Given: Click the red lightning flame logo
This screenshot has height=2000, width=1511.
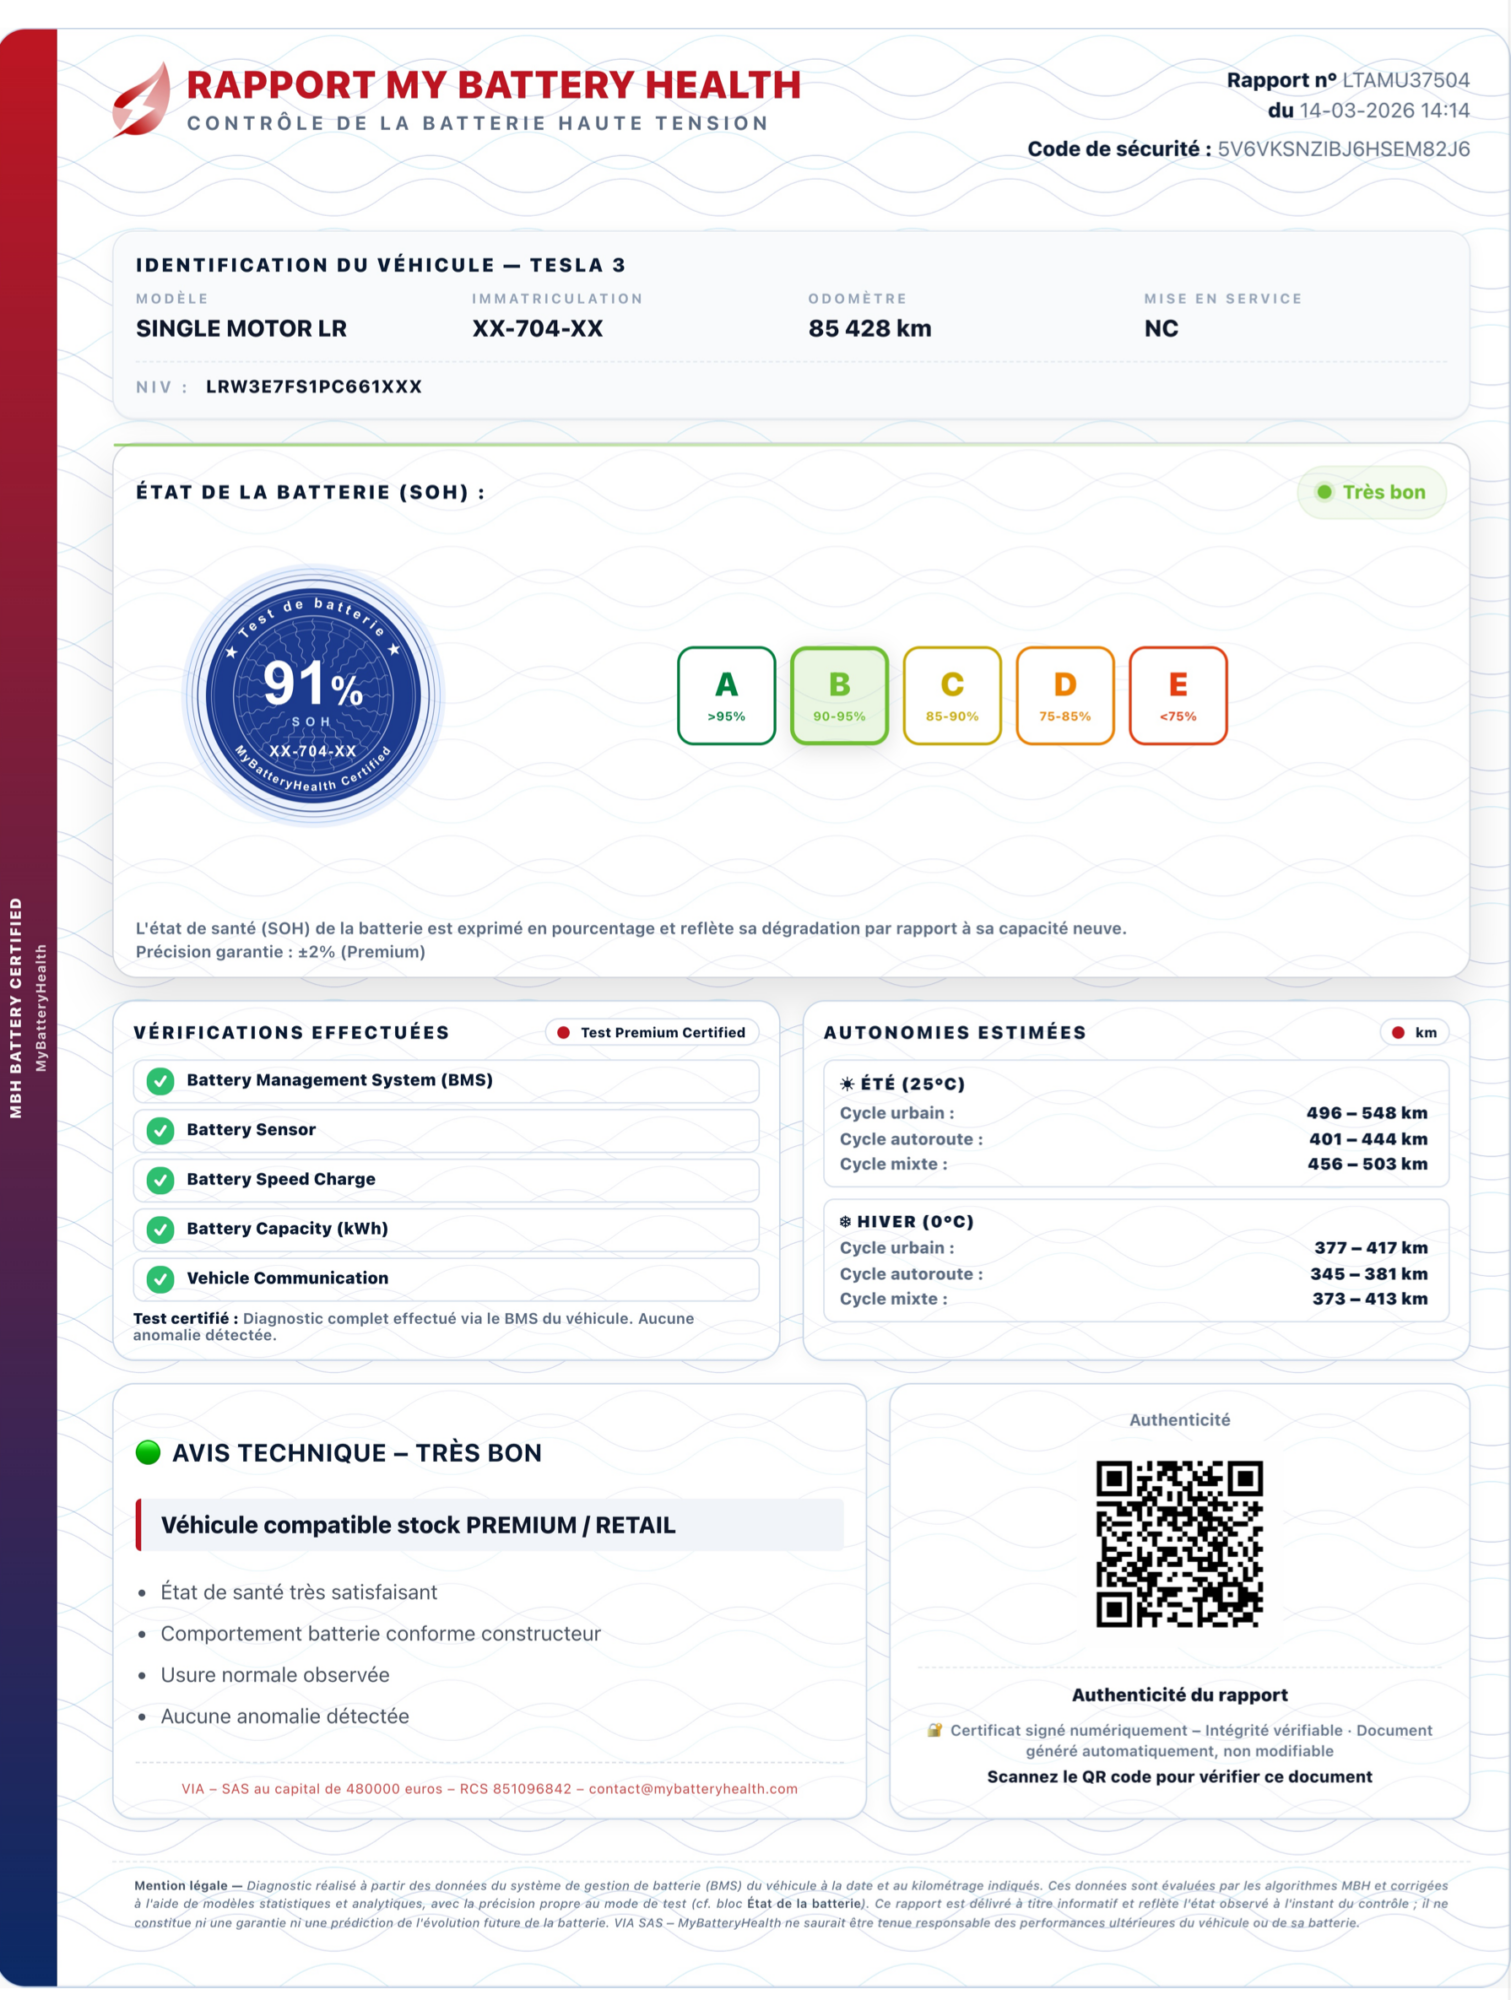Looking at the screenshot, I should pyautogui.click(x=142, y=99).
